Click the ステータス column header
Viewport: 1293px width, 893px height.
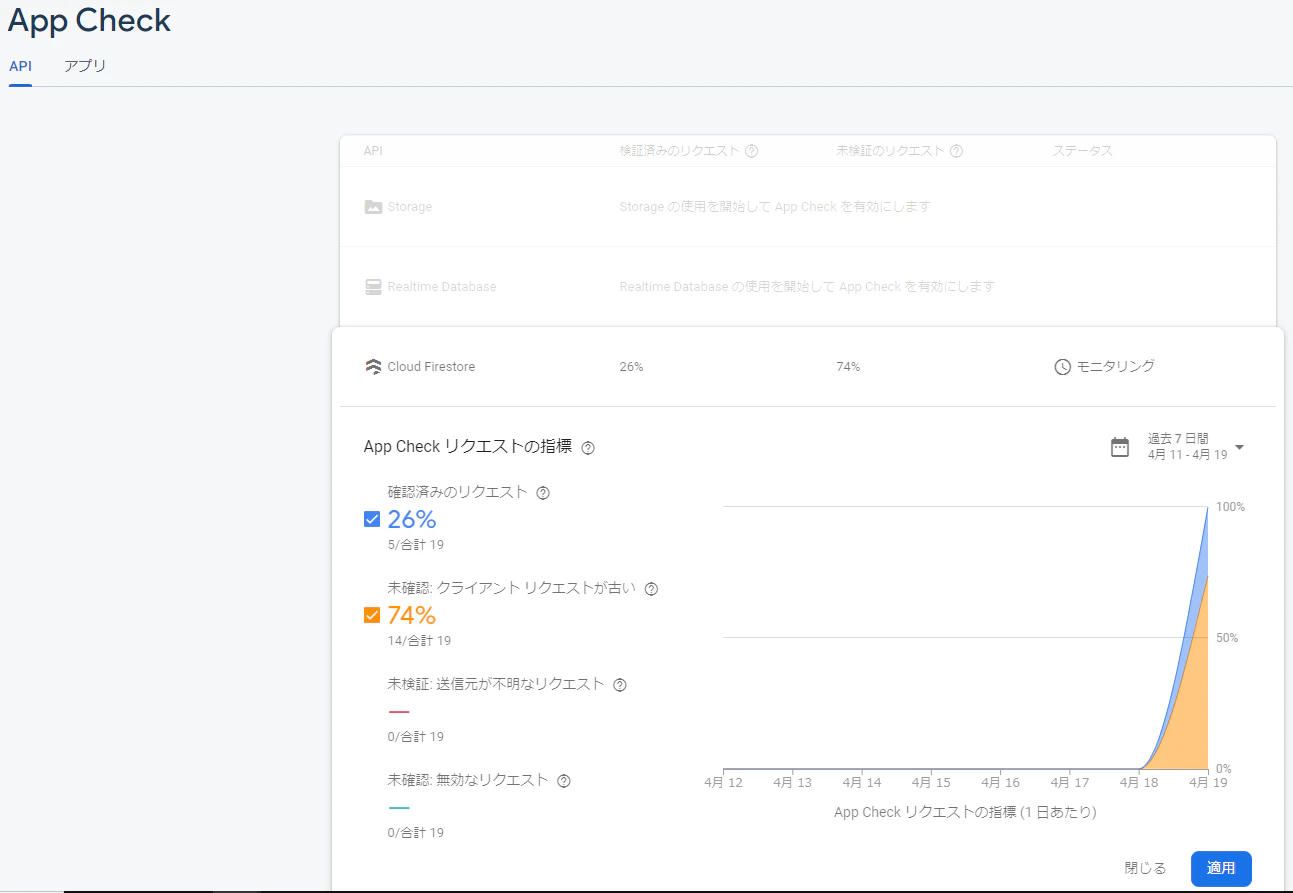tap(1082, 151)
